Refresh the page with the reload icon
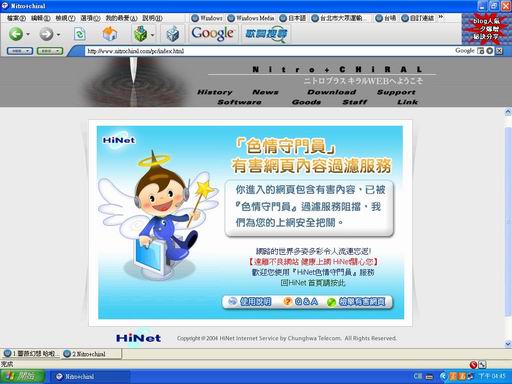512x384 pixels. (x=80, y=34)
